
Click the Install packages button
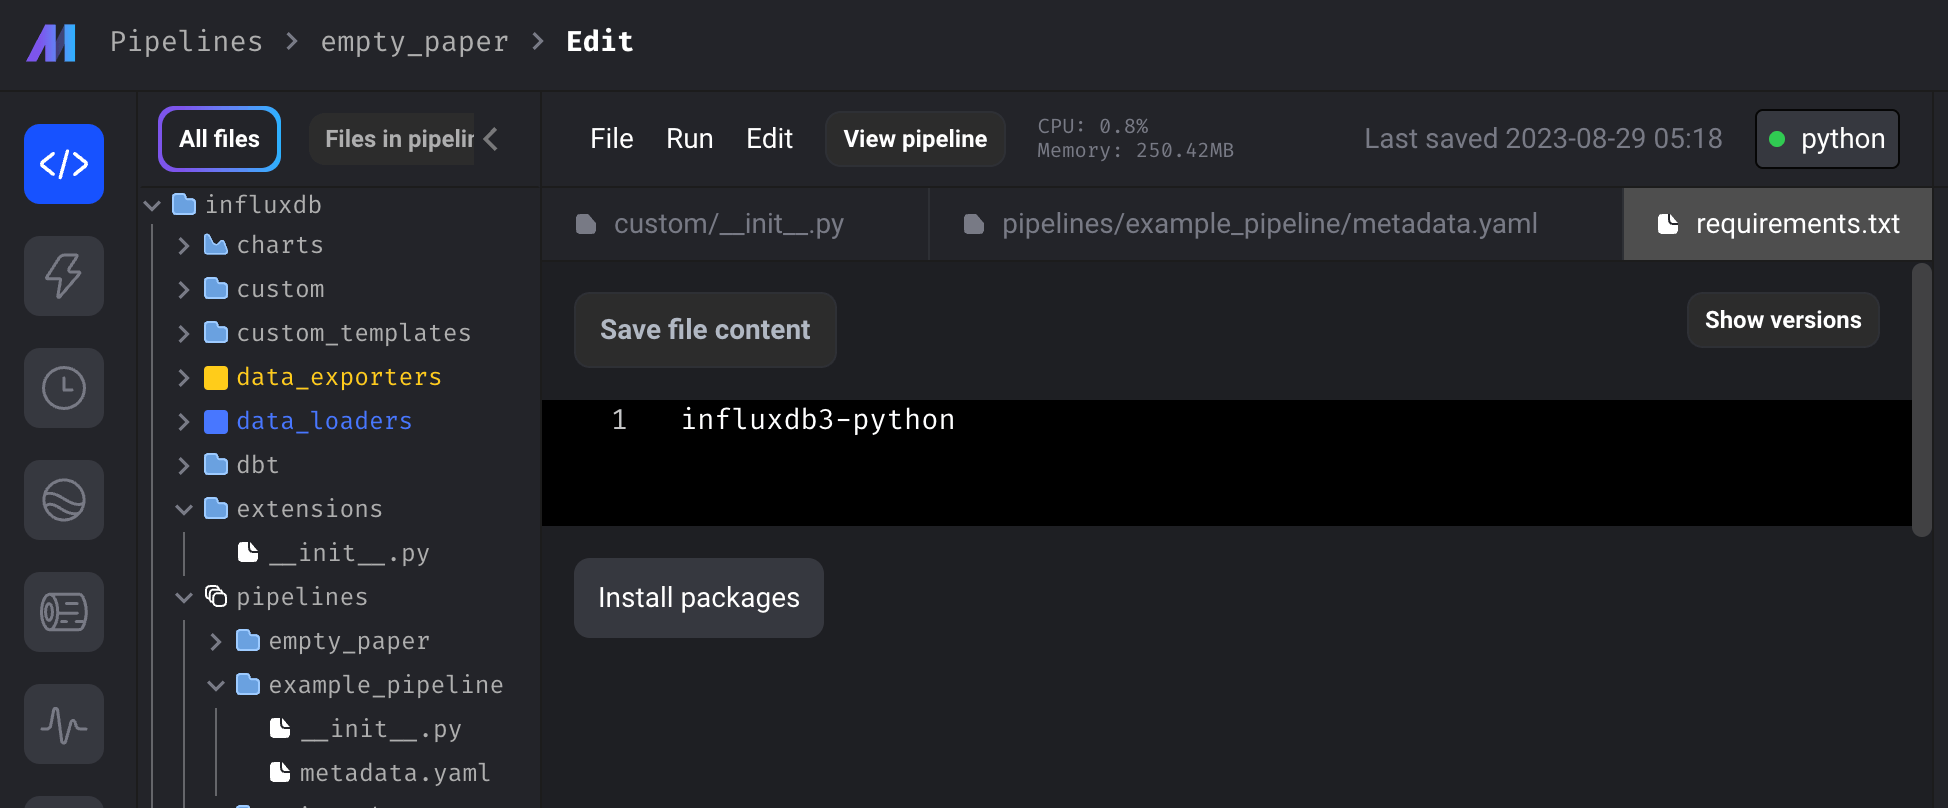698,598
